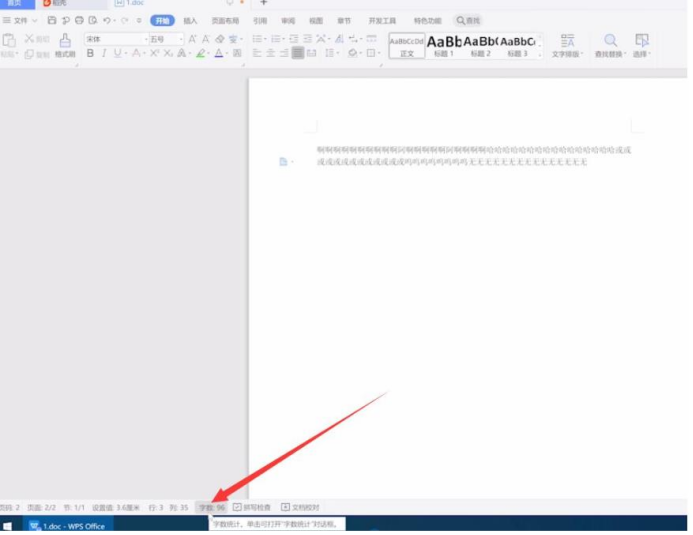Open the 1.doc document tab
This screenshot has width=693, height=535.
point(129,3)
